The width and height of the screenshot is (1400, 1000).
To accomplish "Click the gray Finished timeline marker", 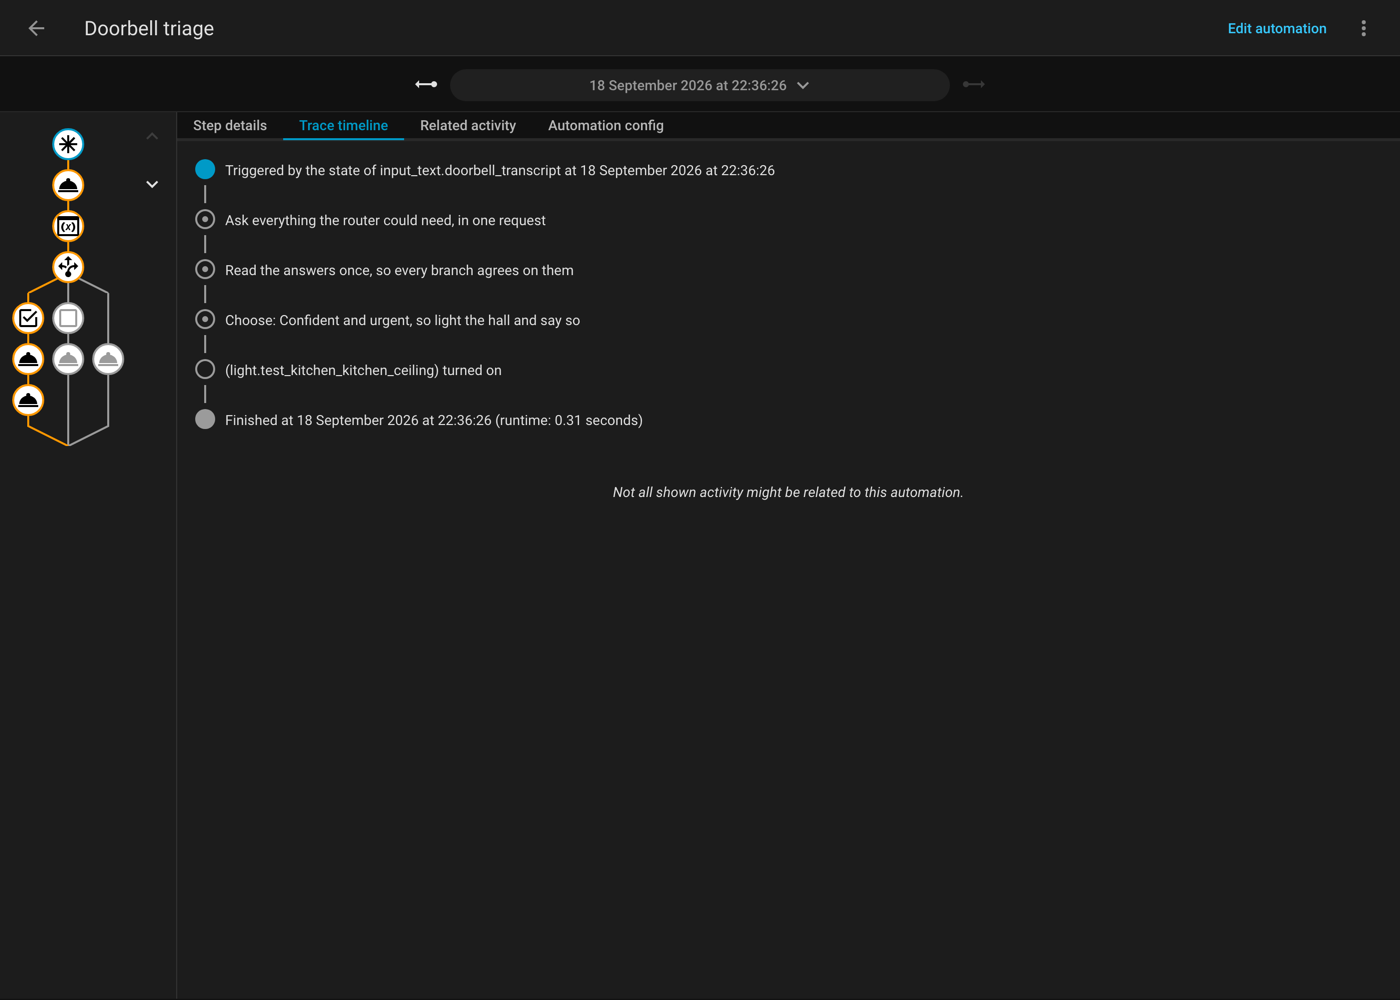I will 205,420.
